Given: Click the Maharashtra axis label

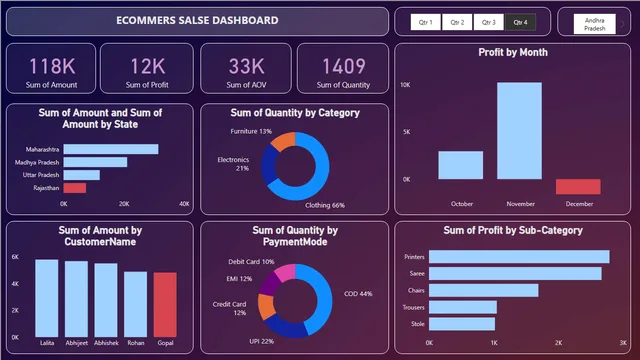Looking at the screenshot, I should 42,149.
